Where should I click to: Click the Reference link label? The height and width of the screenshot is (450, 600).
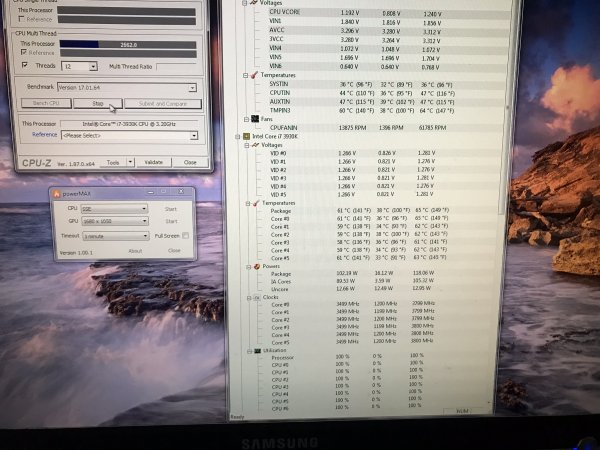(44, 135)
